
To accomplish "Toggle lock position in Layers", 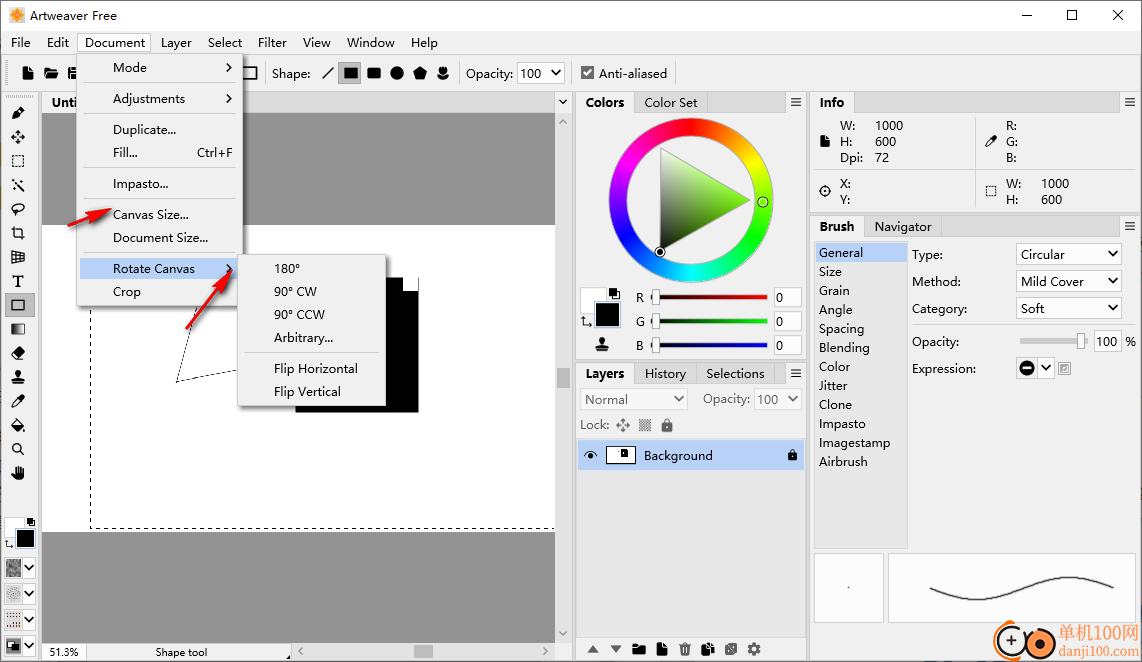I will [x=623, y=425].
